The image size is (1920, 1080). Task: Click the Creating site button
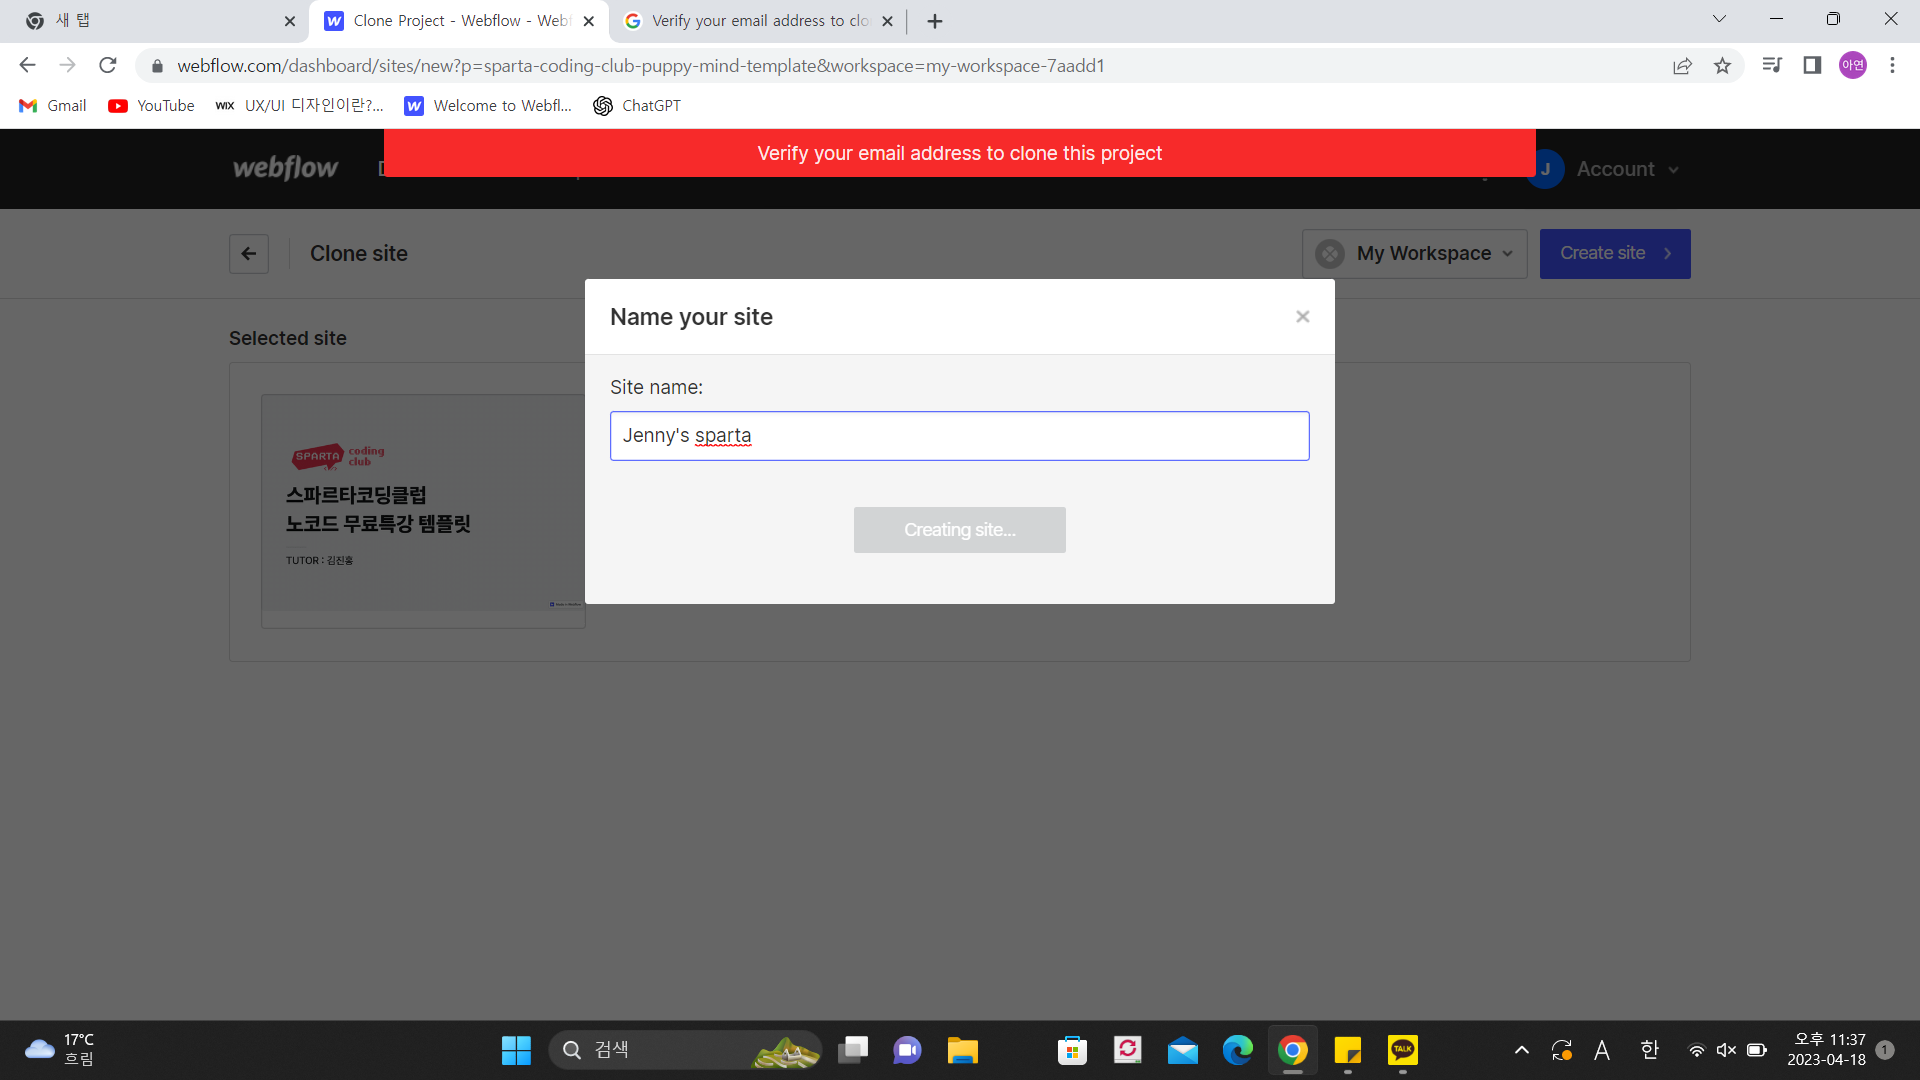click(x=959, y=530)
